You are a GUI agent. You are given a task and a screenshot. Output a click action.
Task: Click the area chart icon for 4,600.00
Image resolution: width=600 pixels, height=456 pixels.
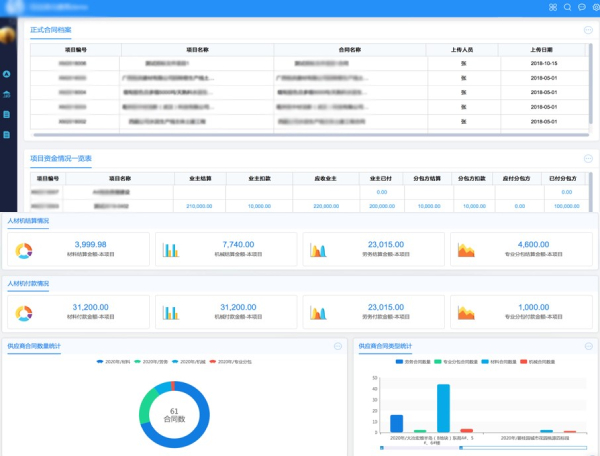click(468, 249)
